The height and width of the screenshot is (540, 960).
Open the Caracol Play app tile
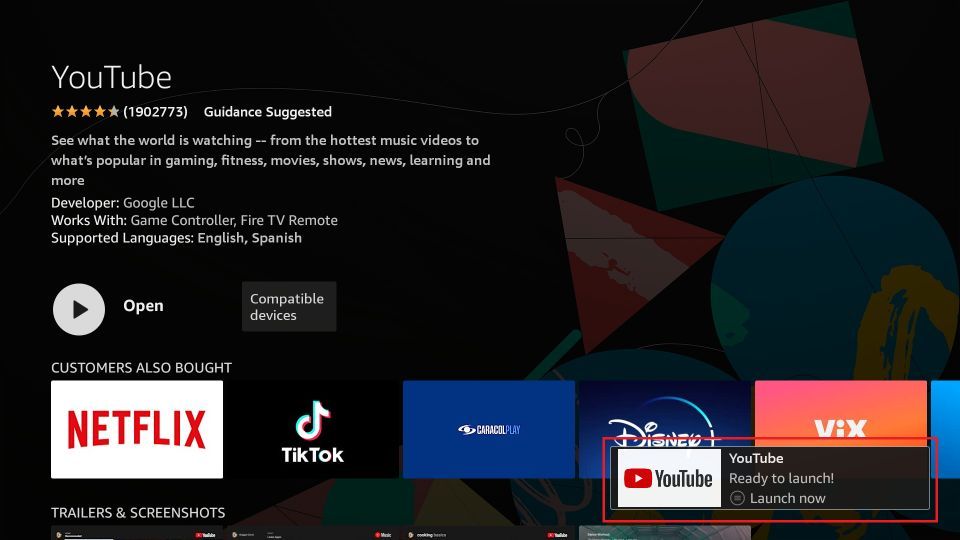coord(489,429)
